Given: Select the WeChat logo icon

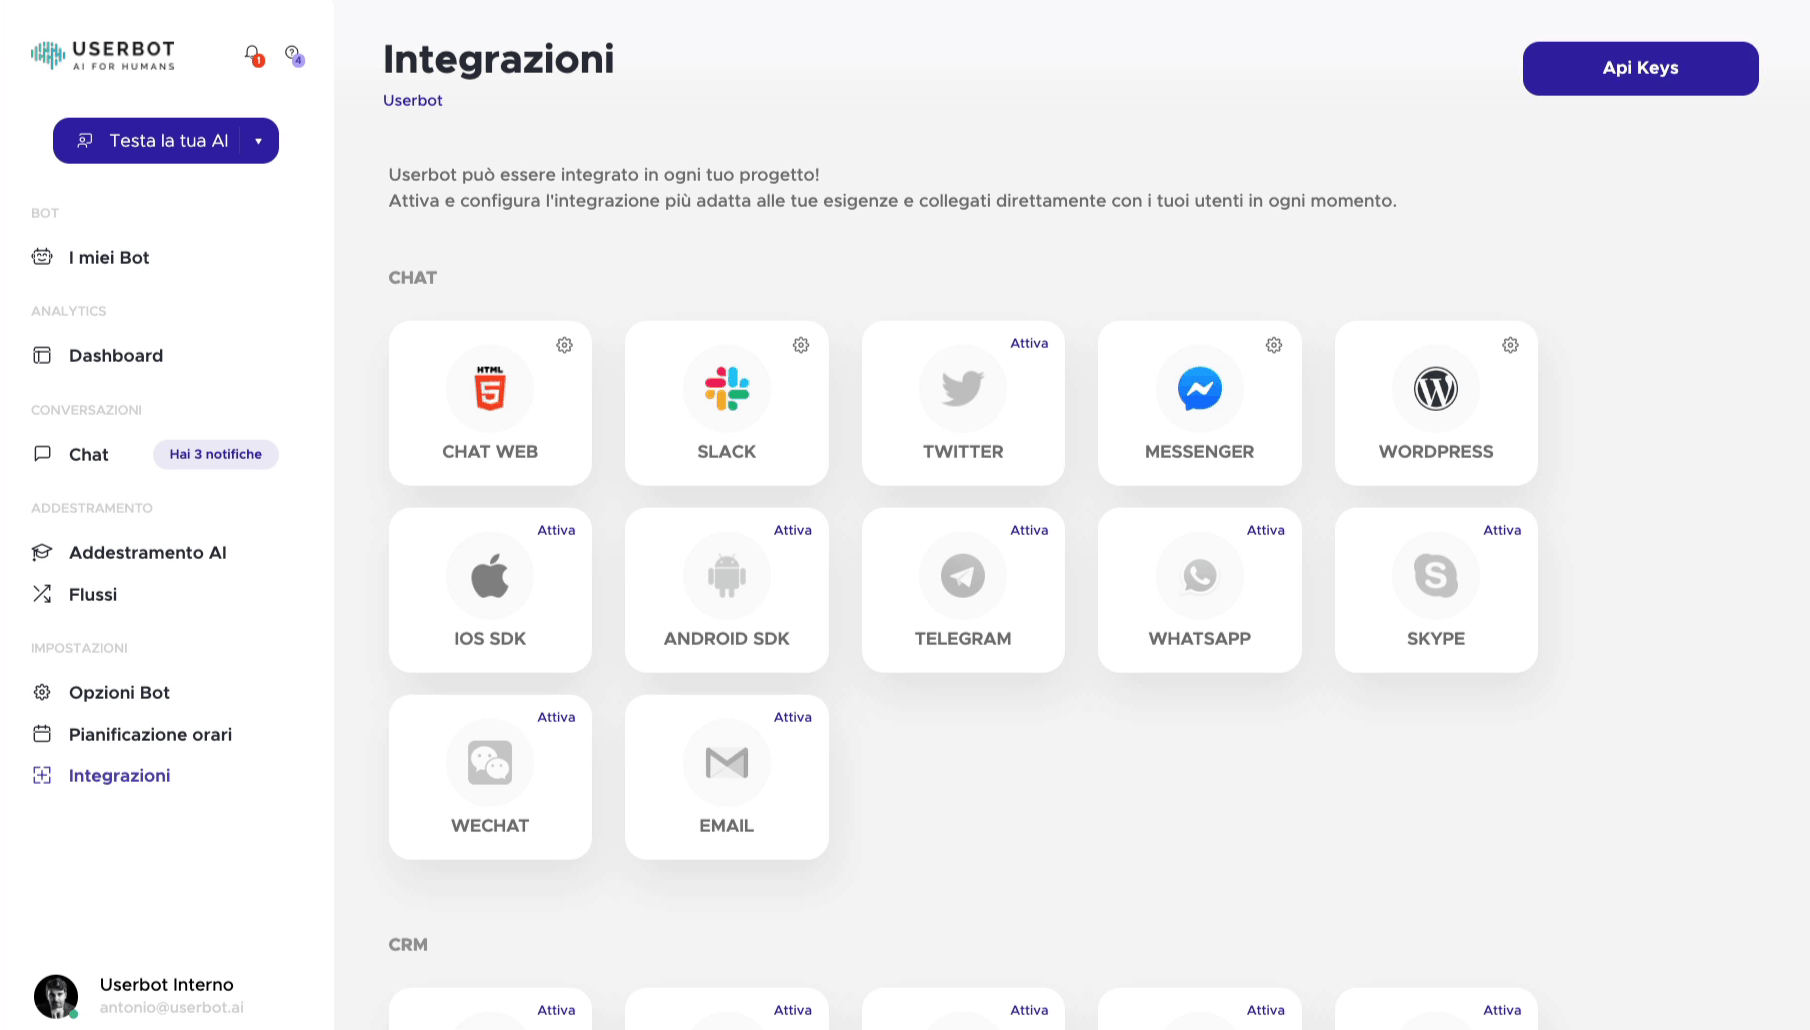Looking at the screenshot, I should point(490,763).
